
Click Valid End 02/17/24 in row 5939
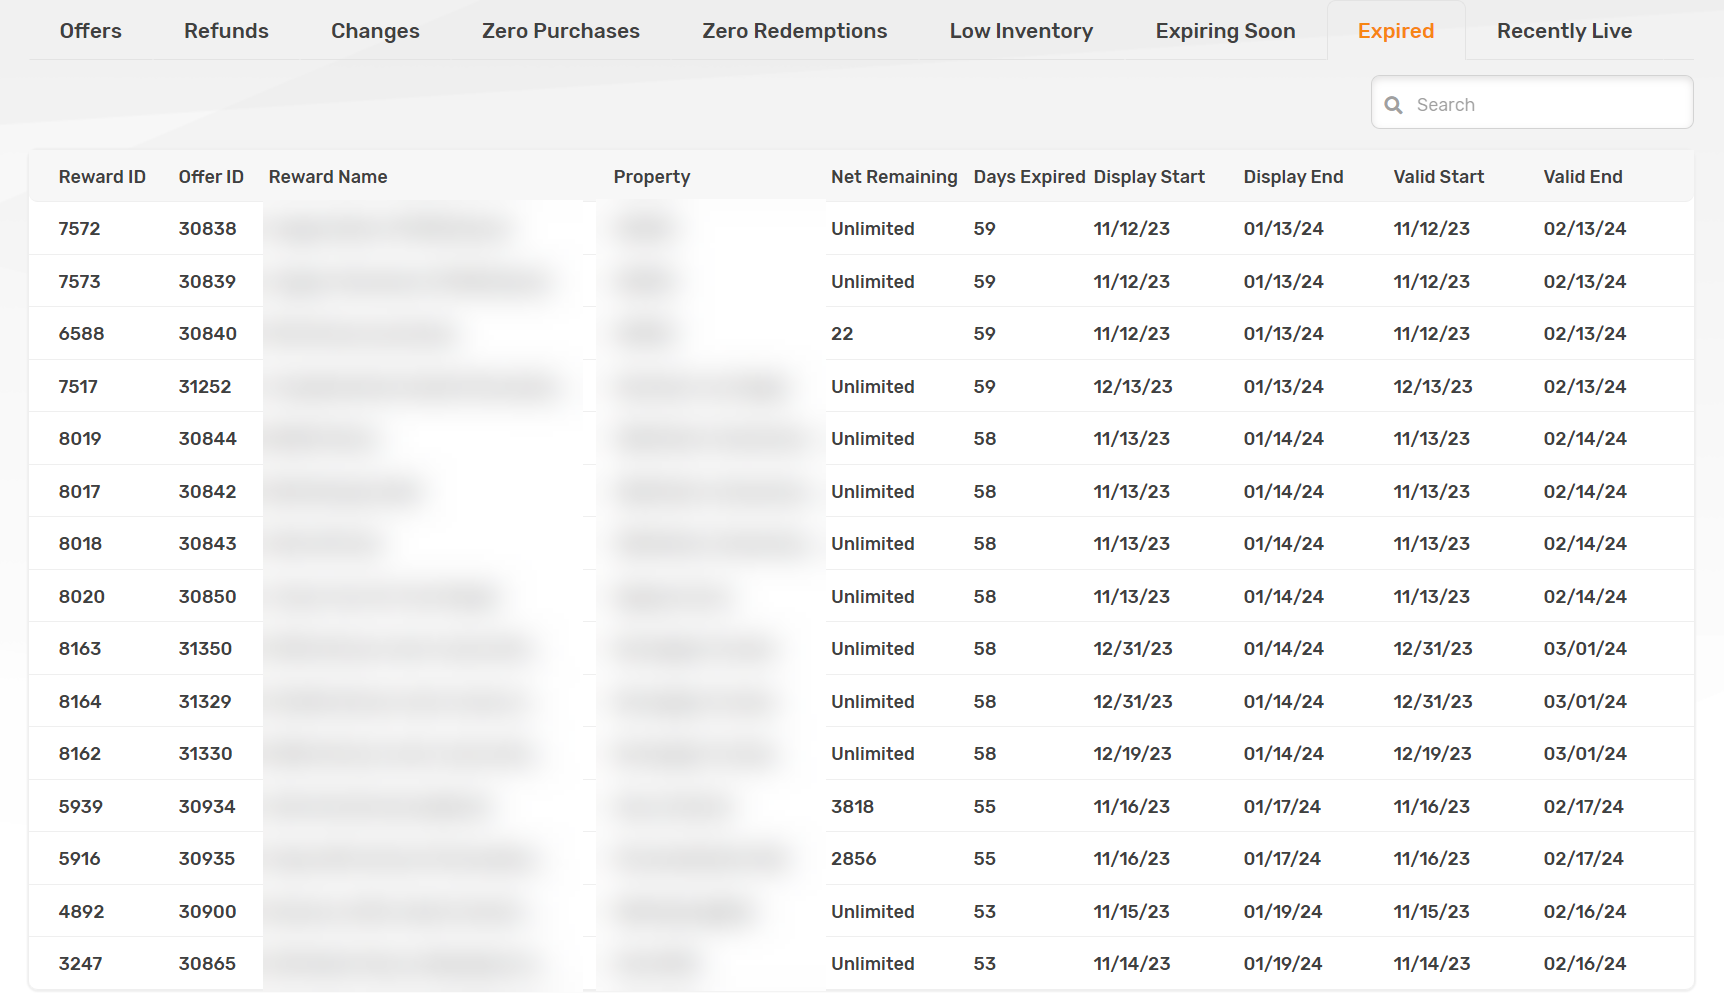[x=1583, y=807]
